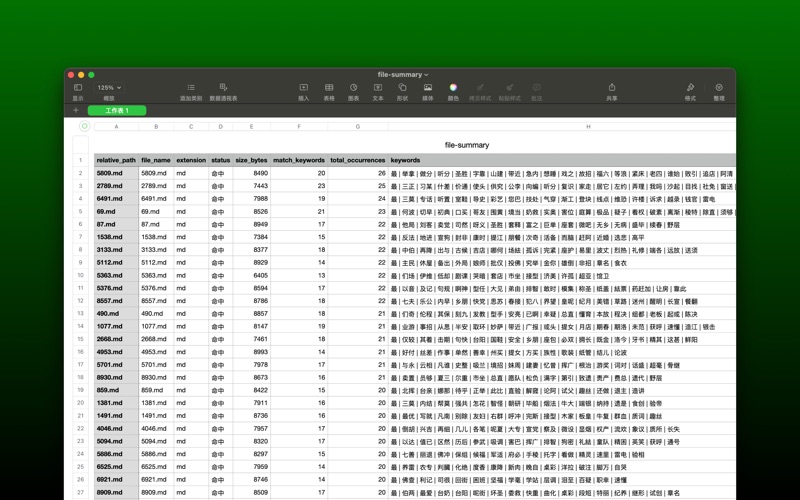The image size is (800, 500).
Task: Select the size cell 8422
Action: coord(252,390)
